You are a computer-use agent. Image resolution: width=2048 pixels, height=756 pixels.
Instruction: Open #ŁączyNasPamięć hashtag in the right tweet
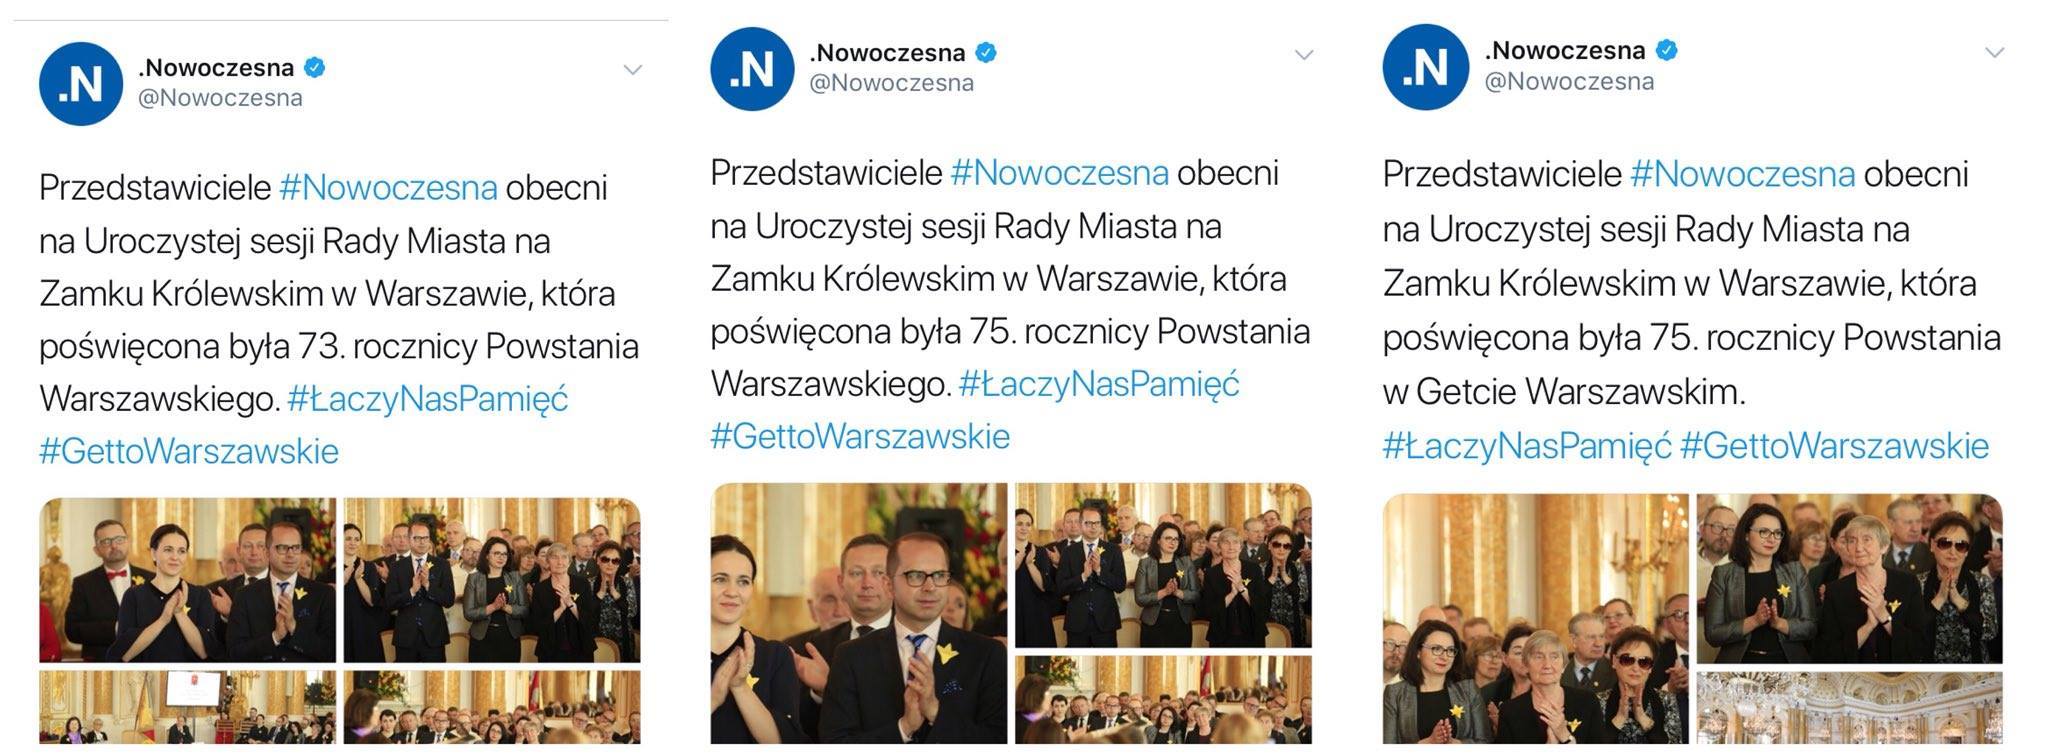point(1526,446)
